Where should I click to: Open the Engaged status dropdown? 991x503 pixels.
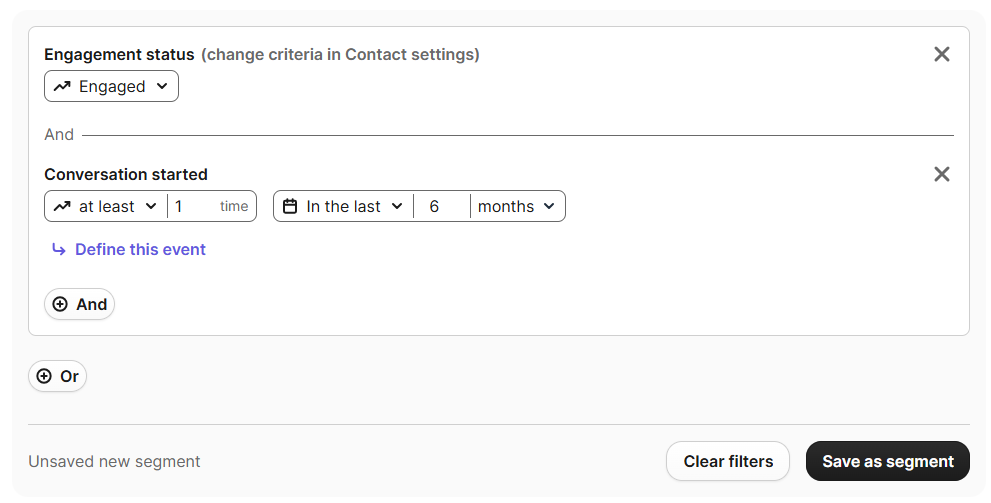click(111, 87)
